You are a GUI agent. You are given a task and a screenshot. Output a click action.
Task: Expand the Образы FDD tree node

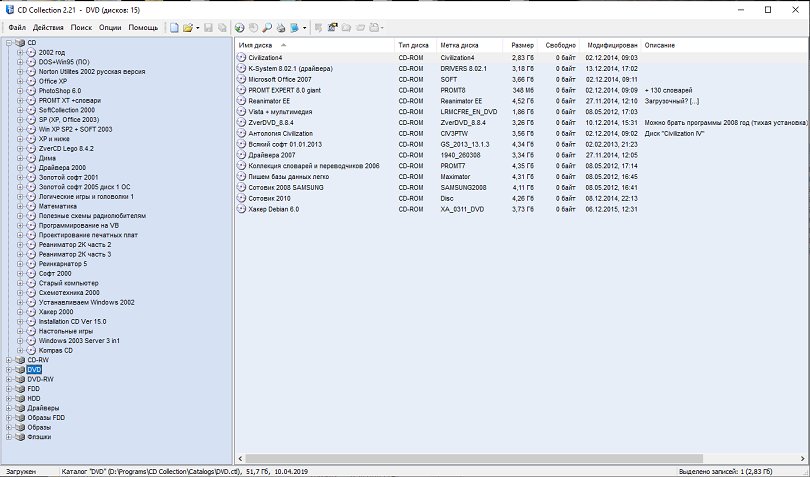tap(9, 418)
